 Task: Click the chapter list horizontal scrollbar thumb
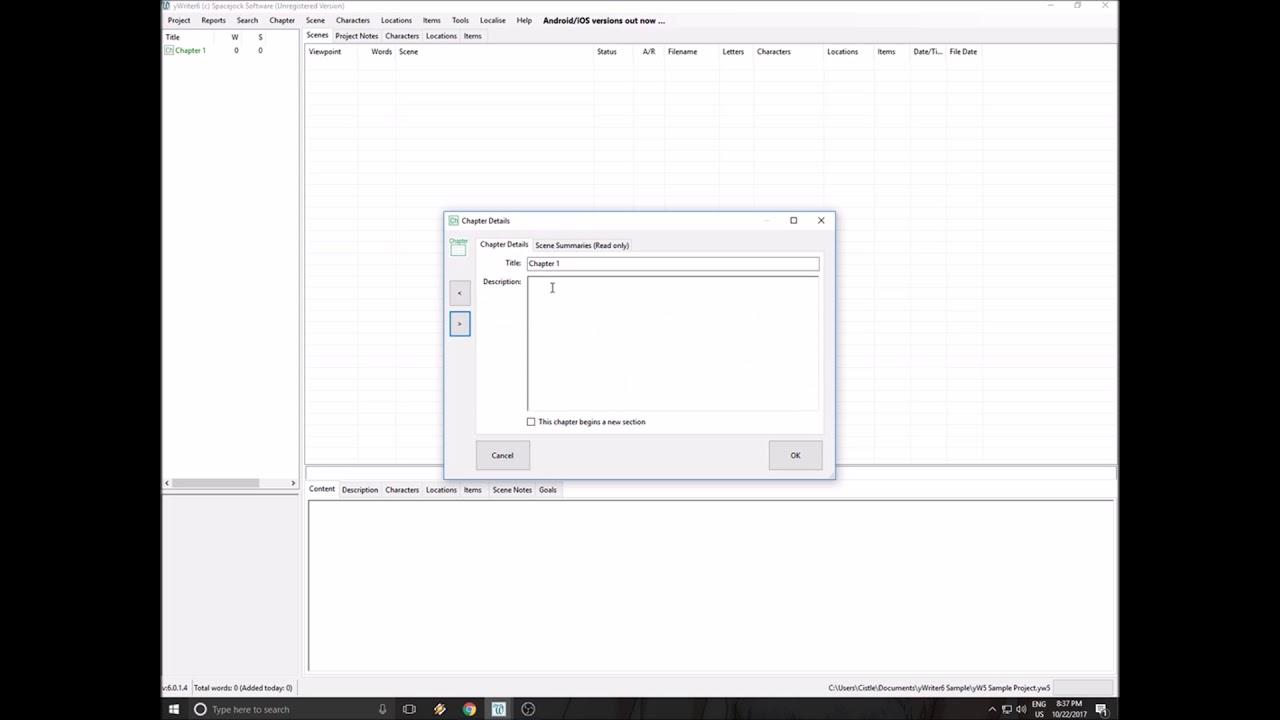215,483
